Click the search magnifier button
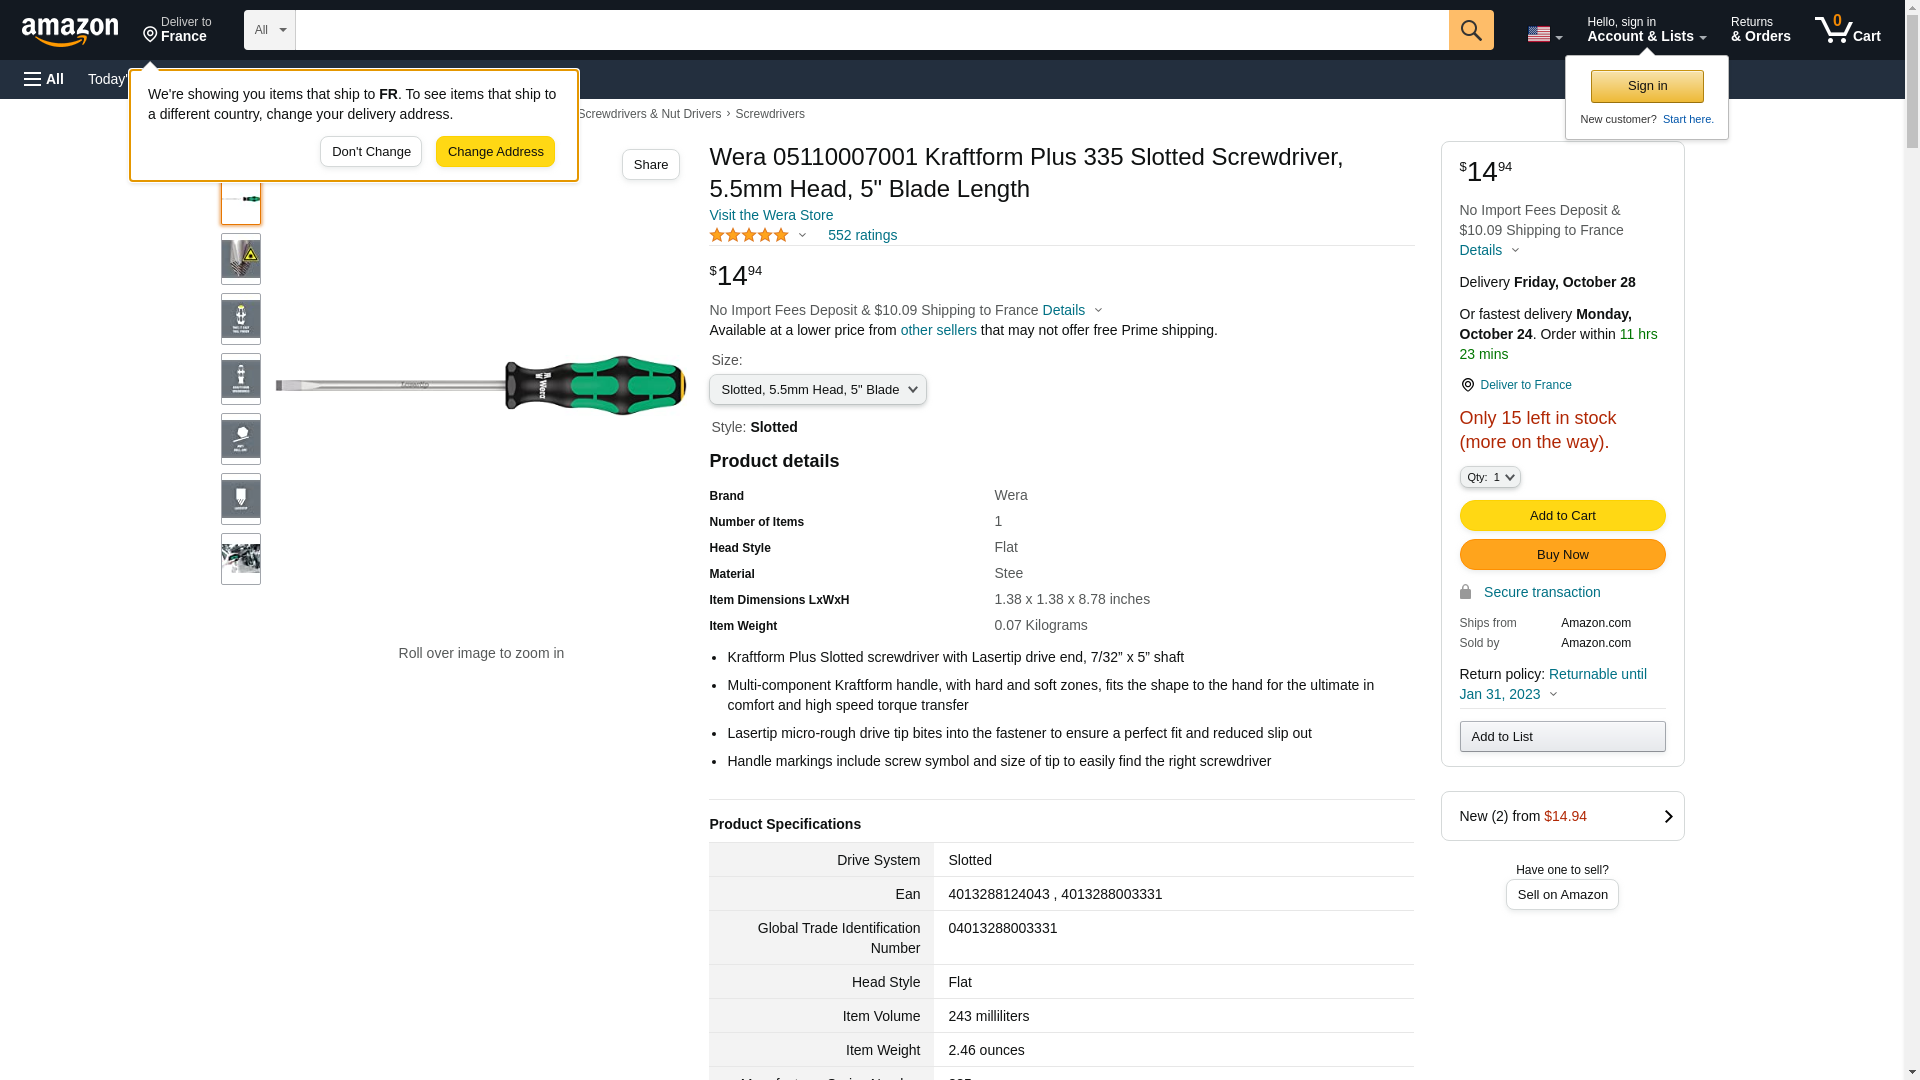This screenshot has height=1080, width=1920. click(x=1471, y=30)
